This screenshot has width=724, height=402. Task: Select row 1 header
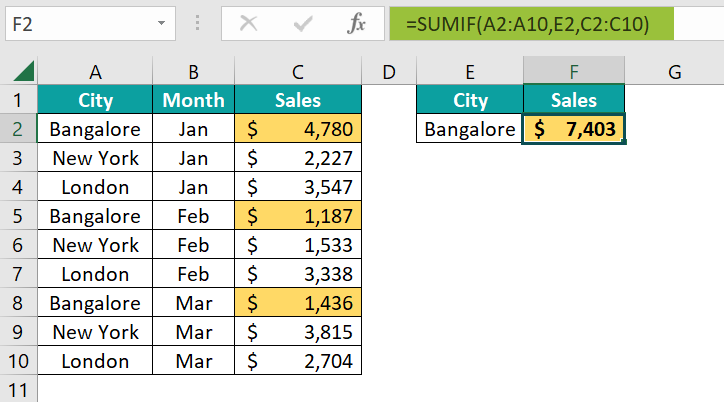18,100
